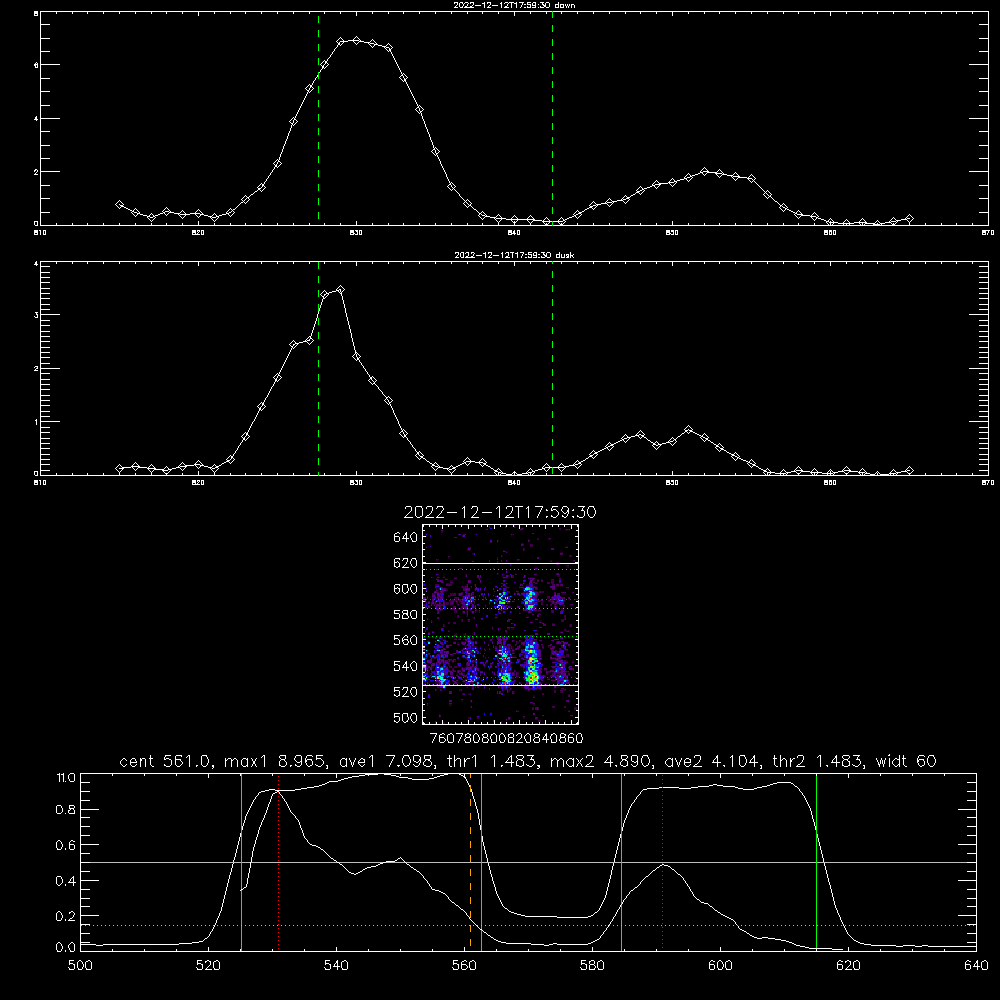This screenshot has width=1000, height=1000.
Task: Click y-axis label 0.6 of bottom plot
Action: click(66, 845)
